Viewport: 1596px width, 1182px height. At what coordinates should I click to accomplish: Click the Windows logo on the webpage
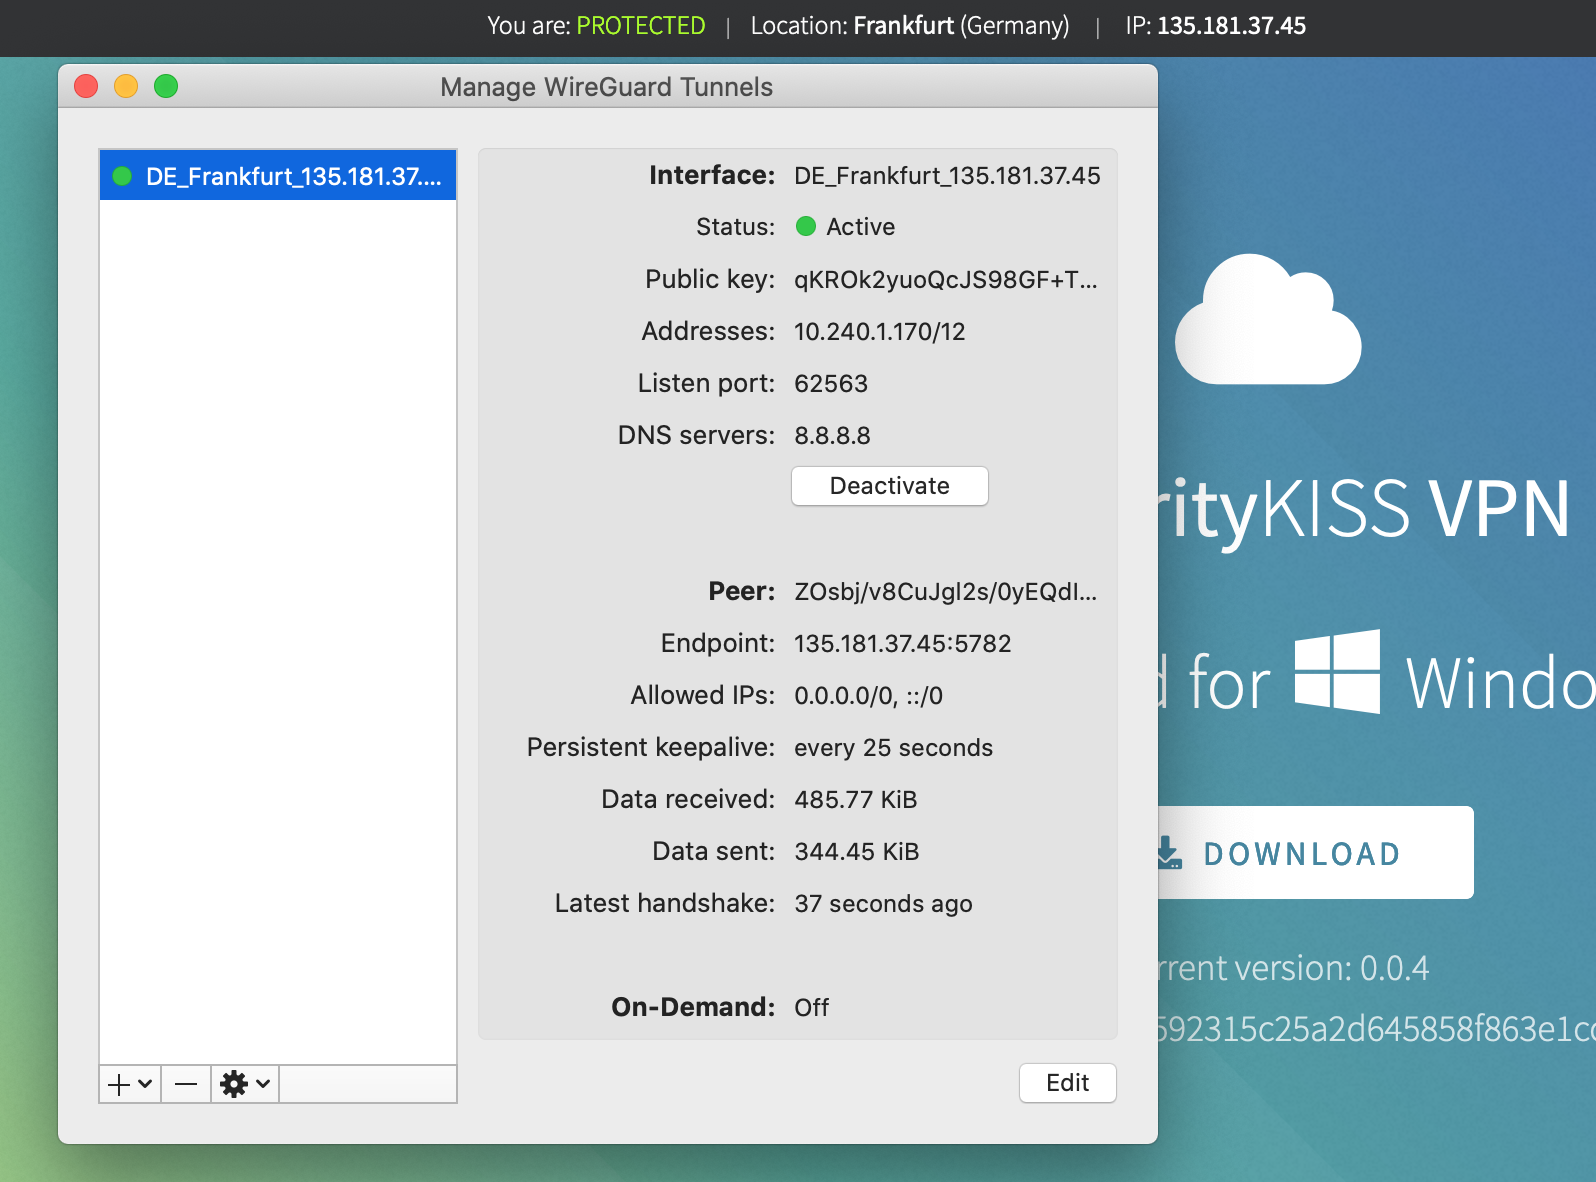(1338, 672)
